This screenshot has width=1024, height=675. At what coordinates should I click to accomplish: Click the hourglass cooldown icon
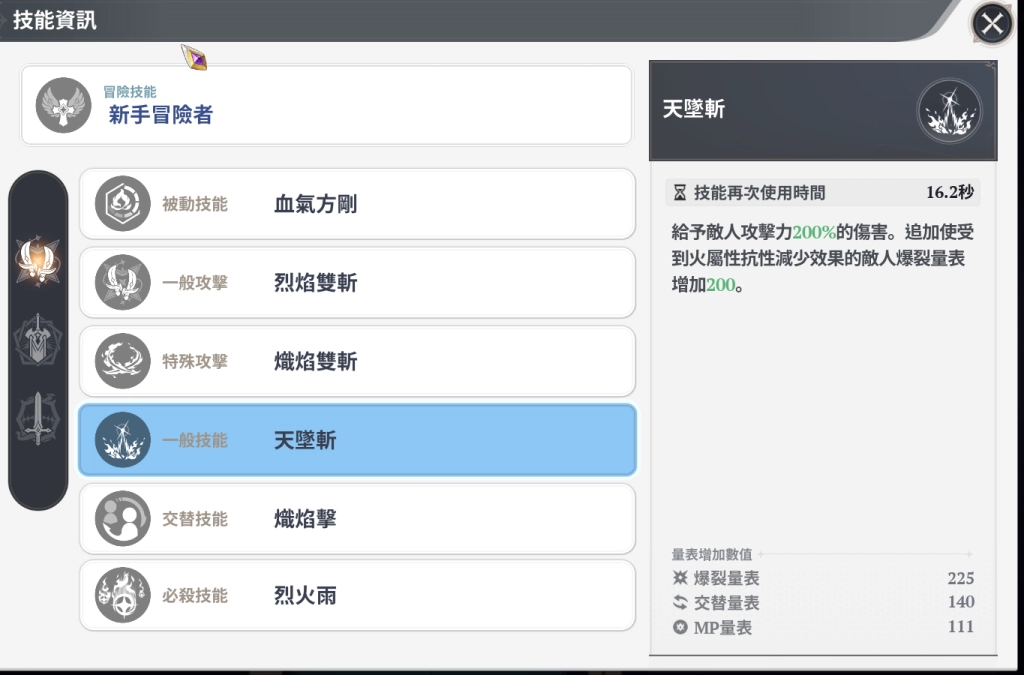click(680, 193)
